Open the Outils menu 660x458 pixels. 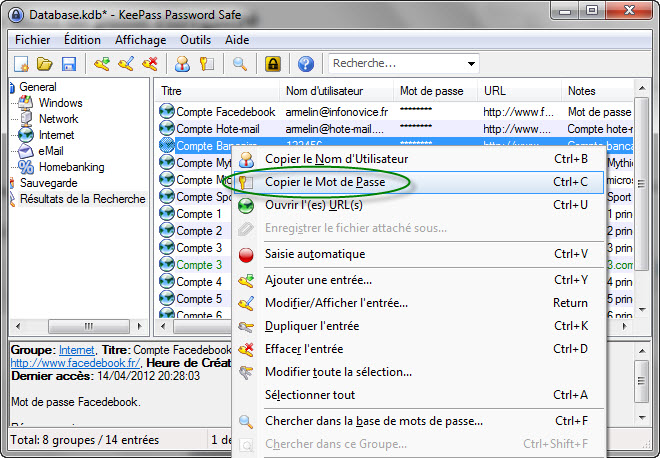[195, 40]
